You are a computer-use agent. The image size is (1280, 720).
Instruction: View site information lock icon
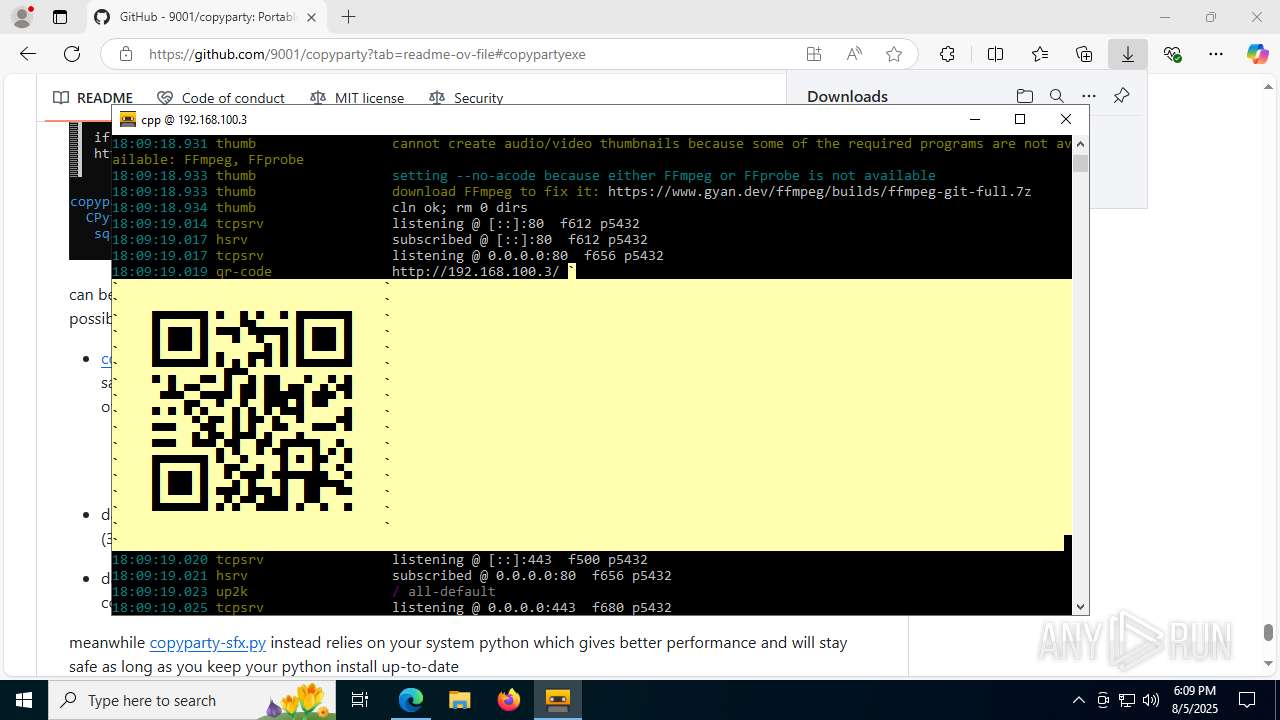[125, 54]
